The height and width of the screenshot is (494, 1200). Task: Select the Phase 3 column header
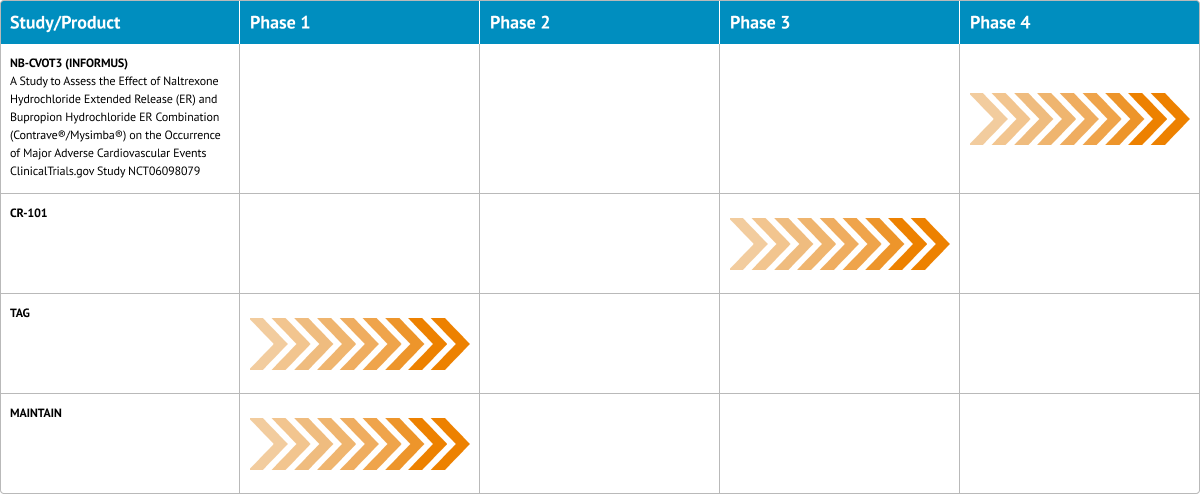759,22
